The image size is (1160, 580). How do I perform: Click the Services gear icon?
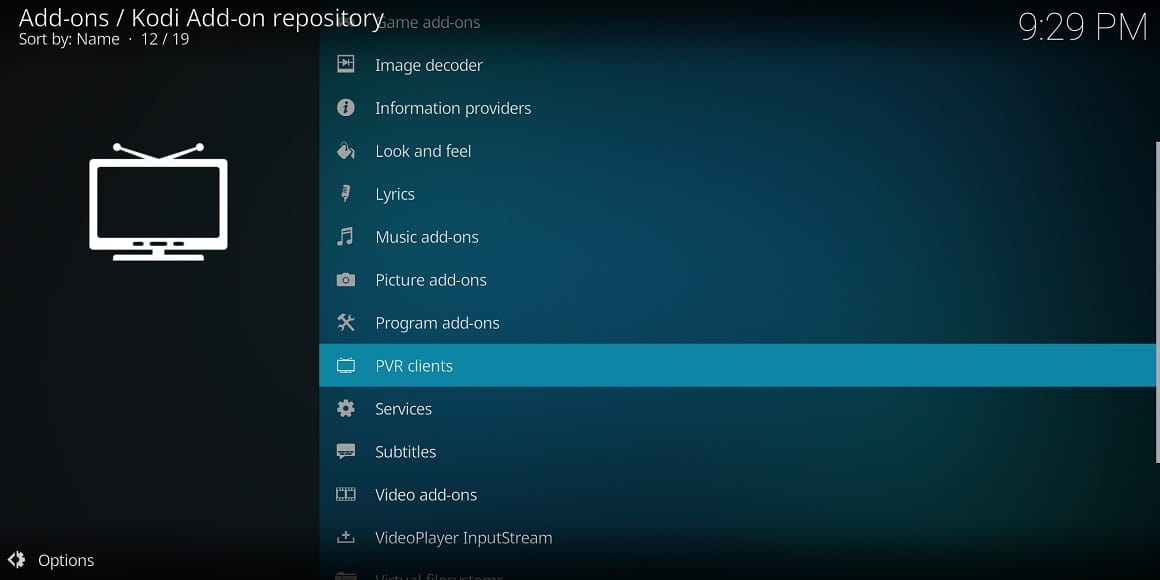click(346, 409)
